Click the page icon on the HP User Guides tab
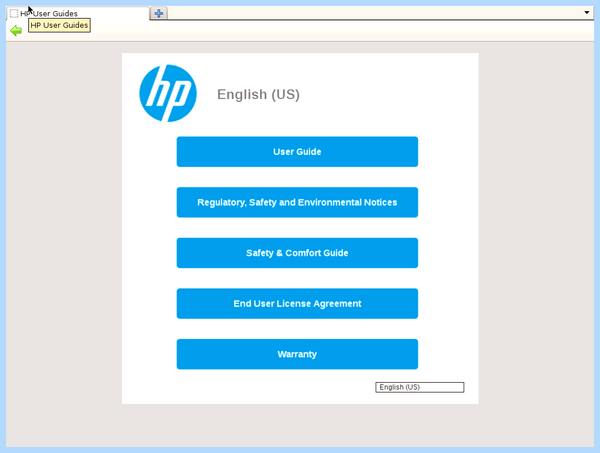 (x=14, y=14)
